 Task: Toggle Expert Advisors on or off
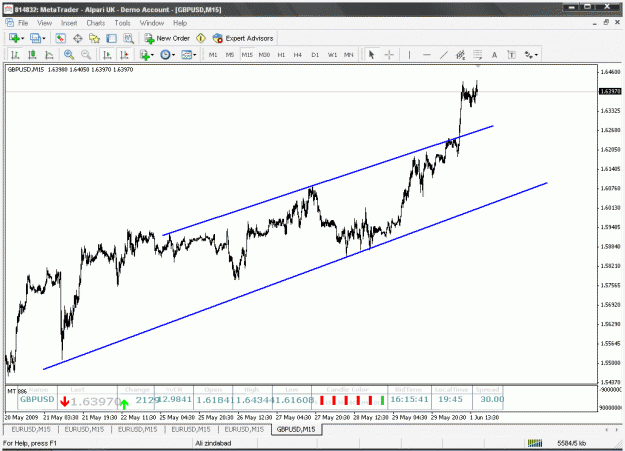[243, 38]
